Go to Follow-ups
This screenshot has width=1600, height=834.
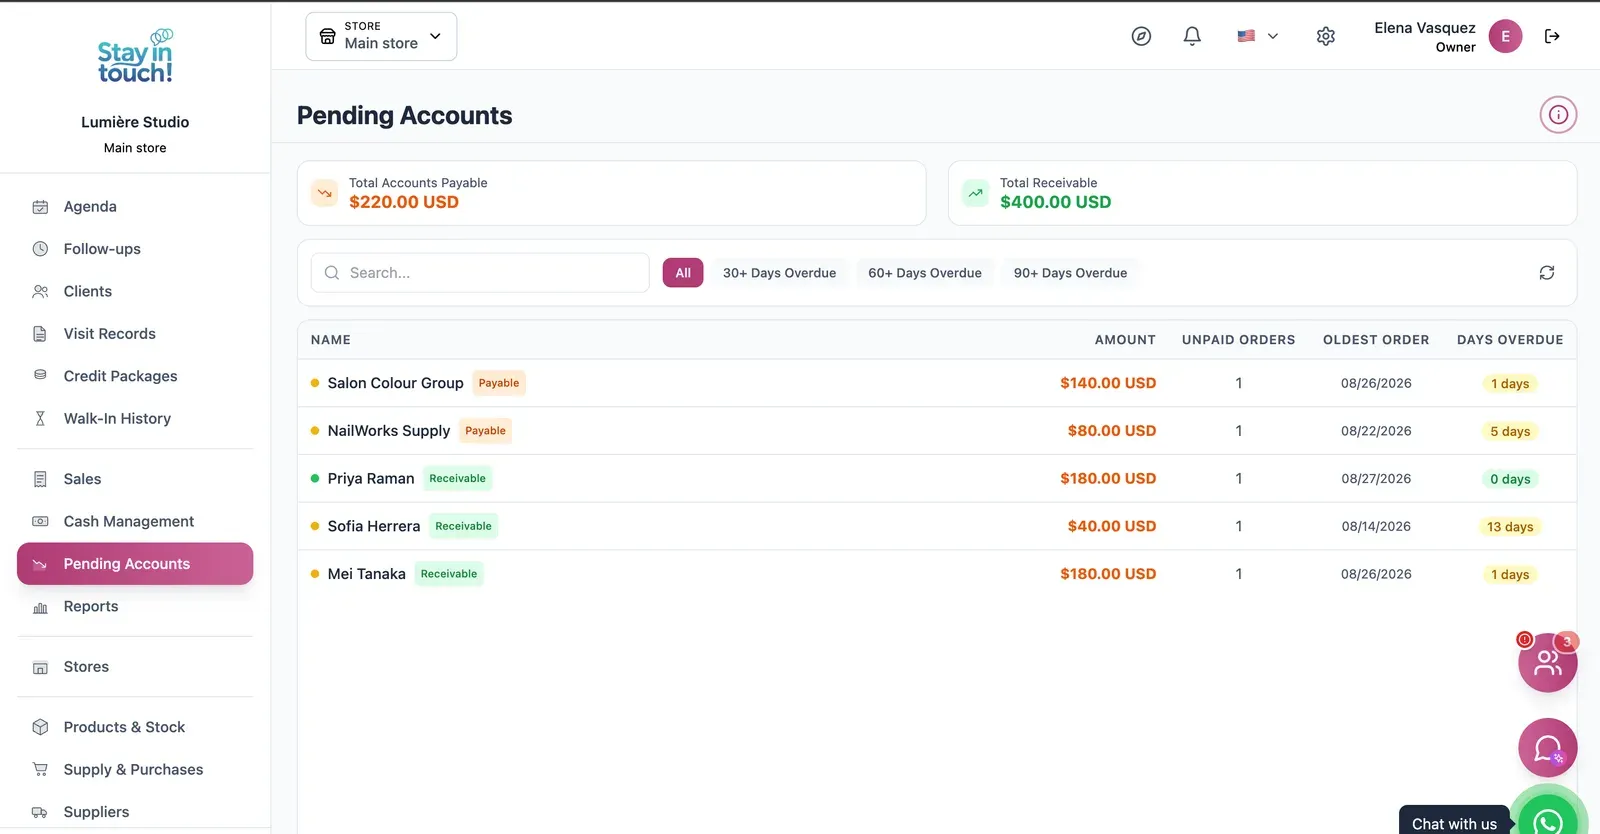[135, 249]
